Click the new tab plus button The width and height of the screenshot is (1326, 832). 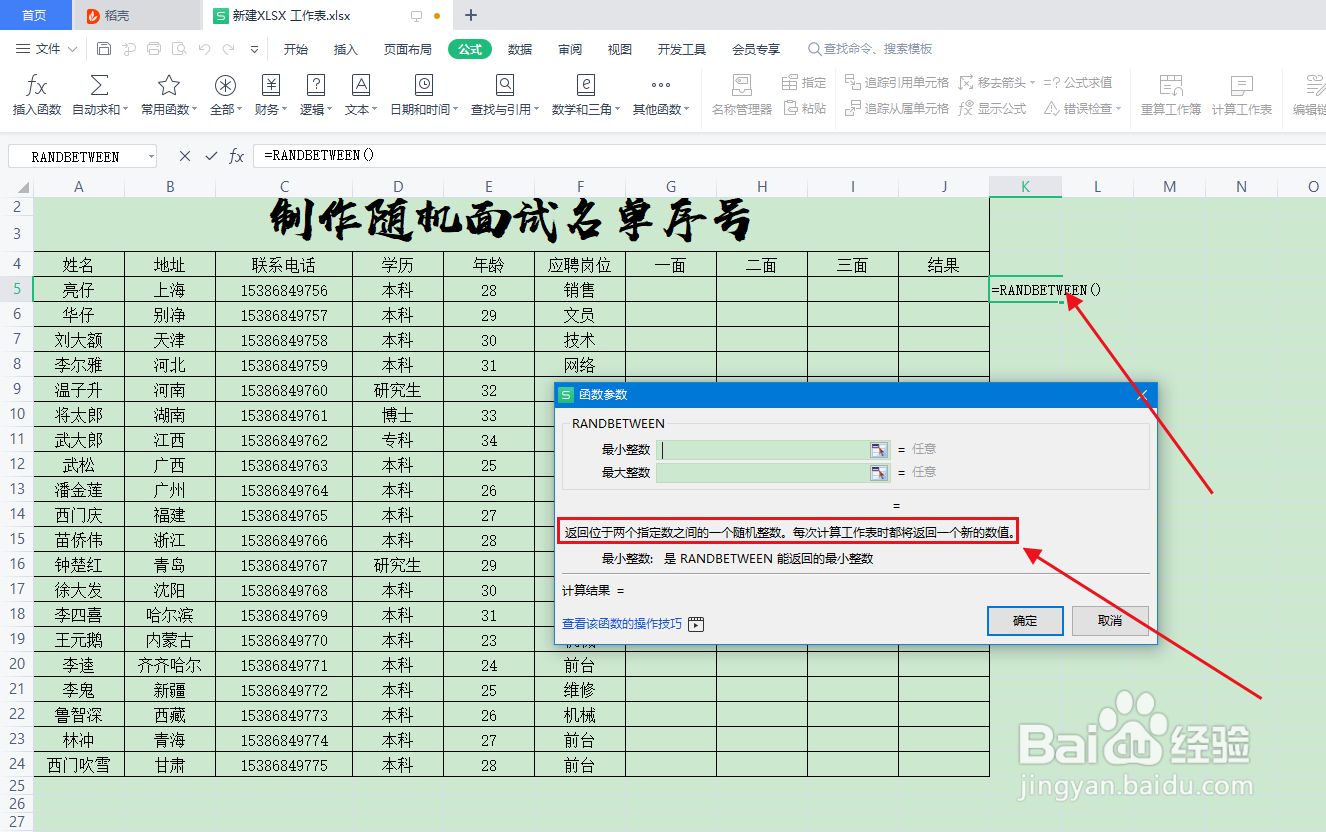[471, 15]
